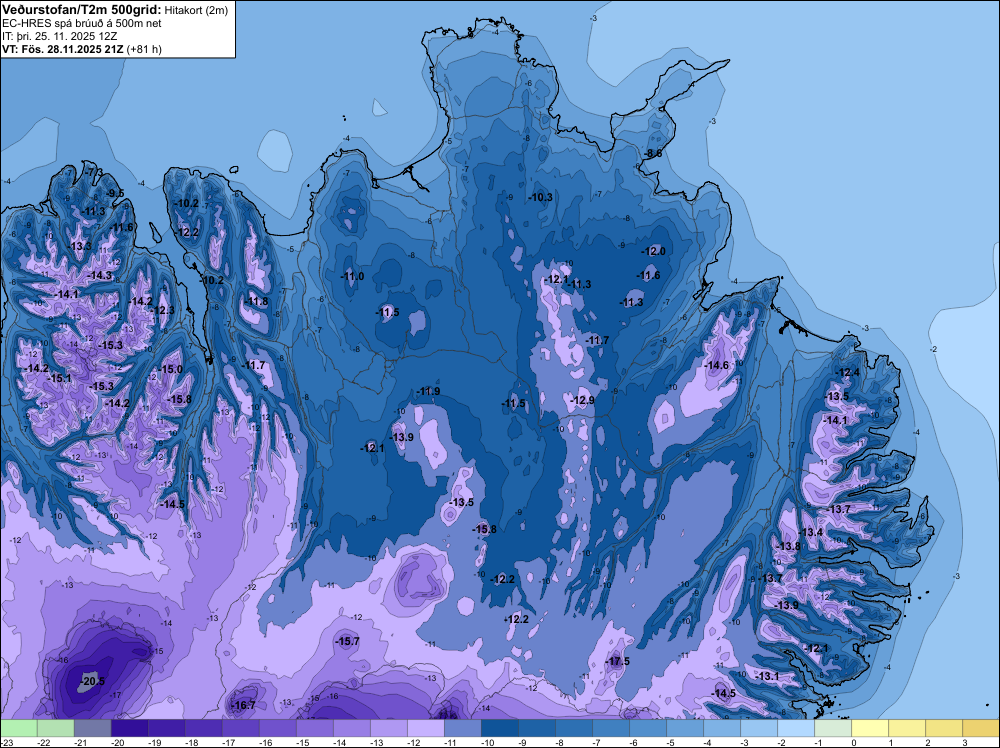Click the 'Hitakort (2m)' label in the header
The width and height of the screenshot is (1000, 748).
coord(196,10)
